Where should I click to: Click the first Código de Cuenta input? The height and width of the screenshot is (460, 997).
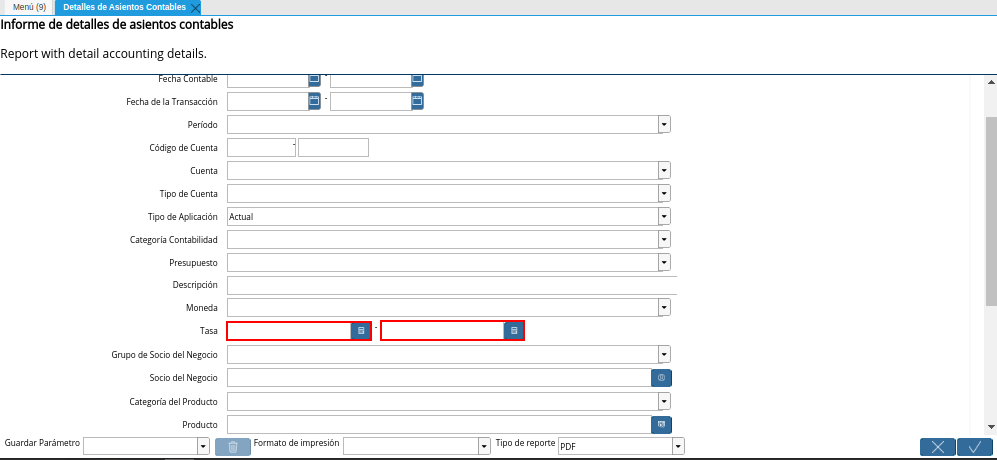pos(261,148)
